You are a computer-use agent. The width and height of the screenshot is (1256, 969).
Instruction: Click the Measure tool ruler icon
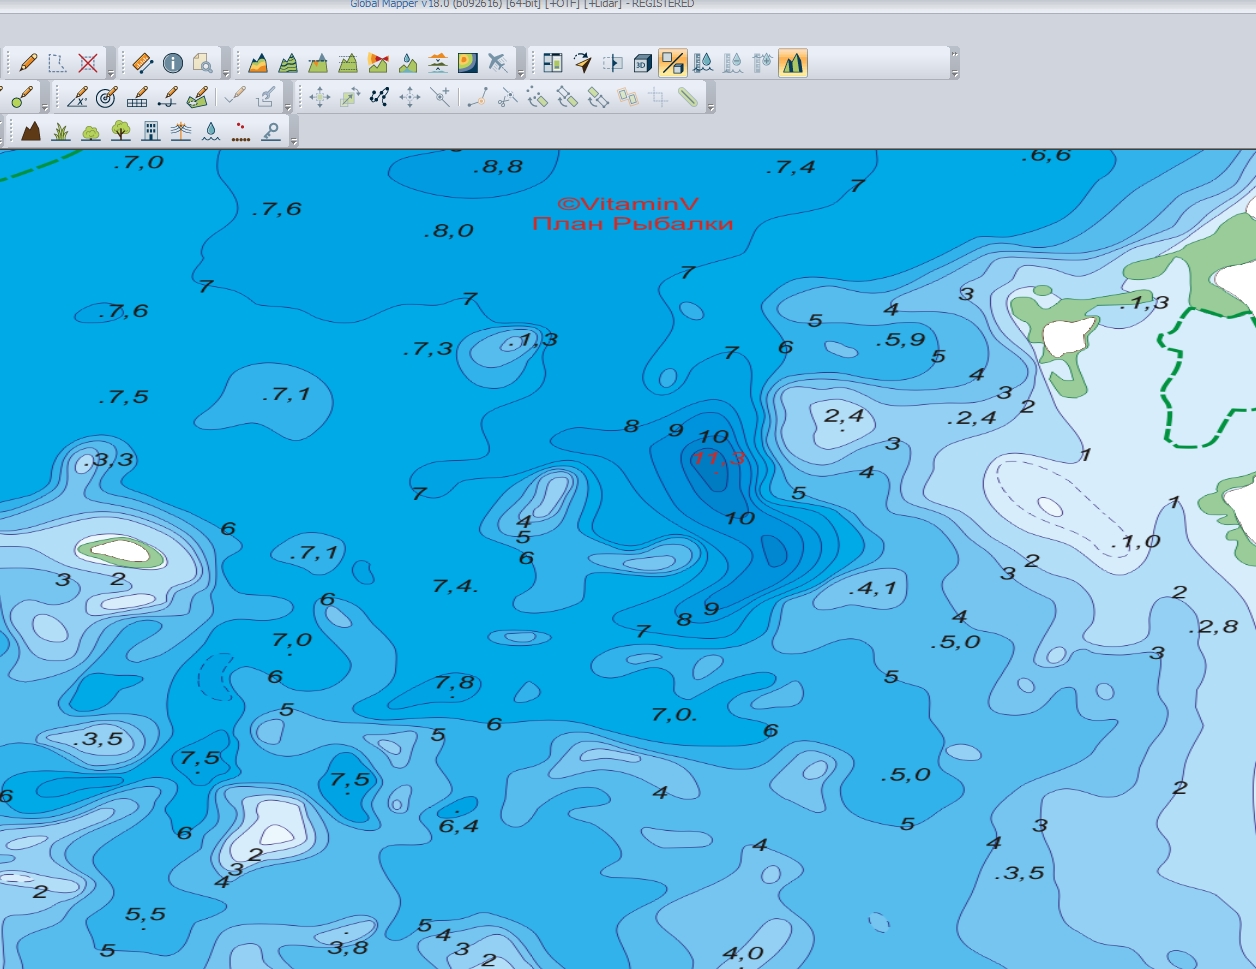142,63
